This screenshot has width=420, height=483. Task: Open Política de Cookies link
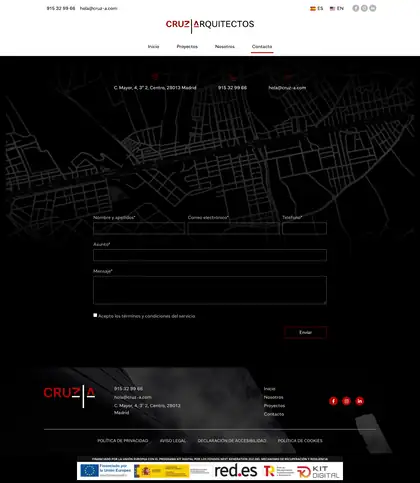click(300, 441)
